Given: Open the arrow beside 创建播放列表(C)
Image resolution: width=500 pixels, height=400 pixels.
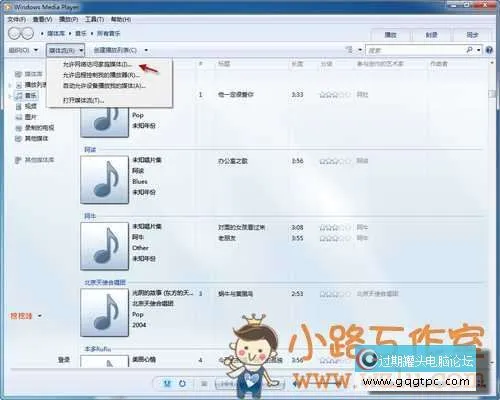Looking at the screenshot, I should point(146,50).
